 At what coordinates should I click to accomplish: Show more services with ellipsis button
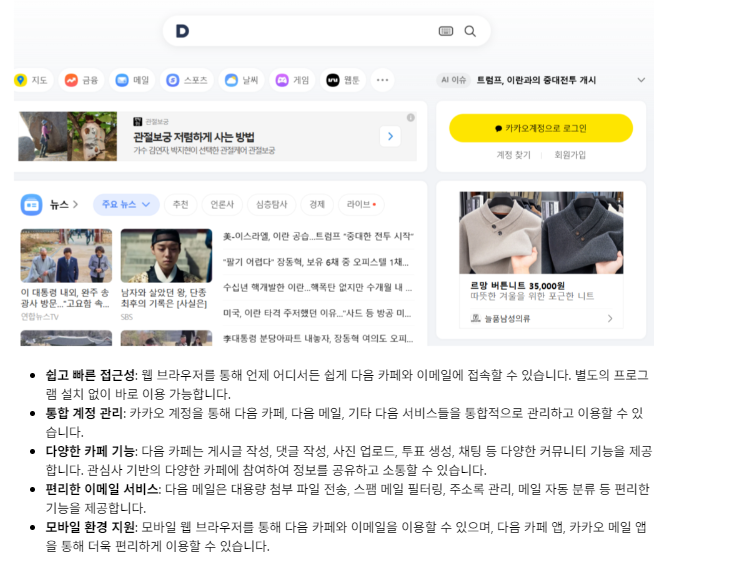click(x=382, y=80)
